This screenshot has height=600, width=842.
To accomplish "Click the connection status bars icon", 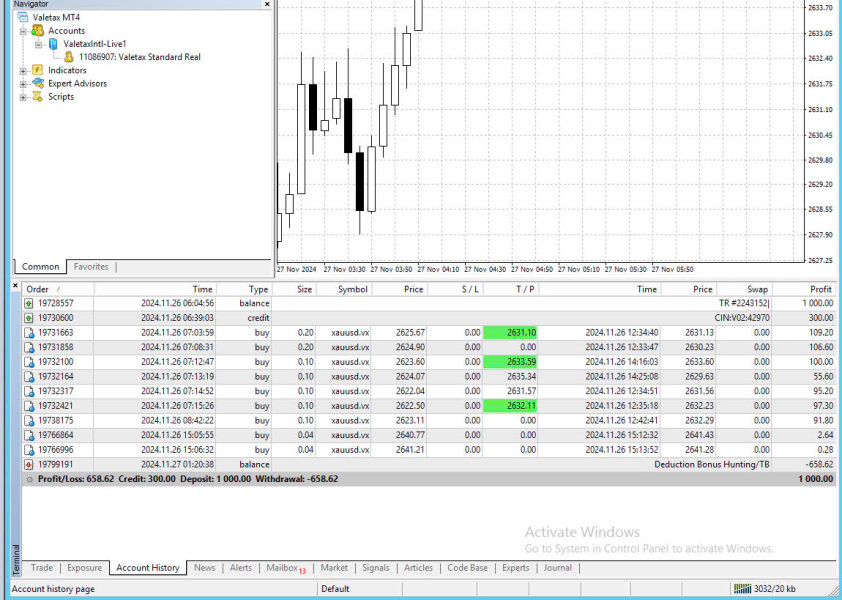I will tap(742, 589).
